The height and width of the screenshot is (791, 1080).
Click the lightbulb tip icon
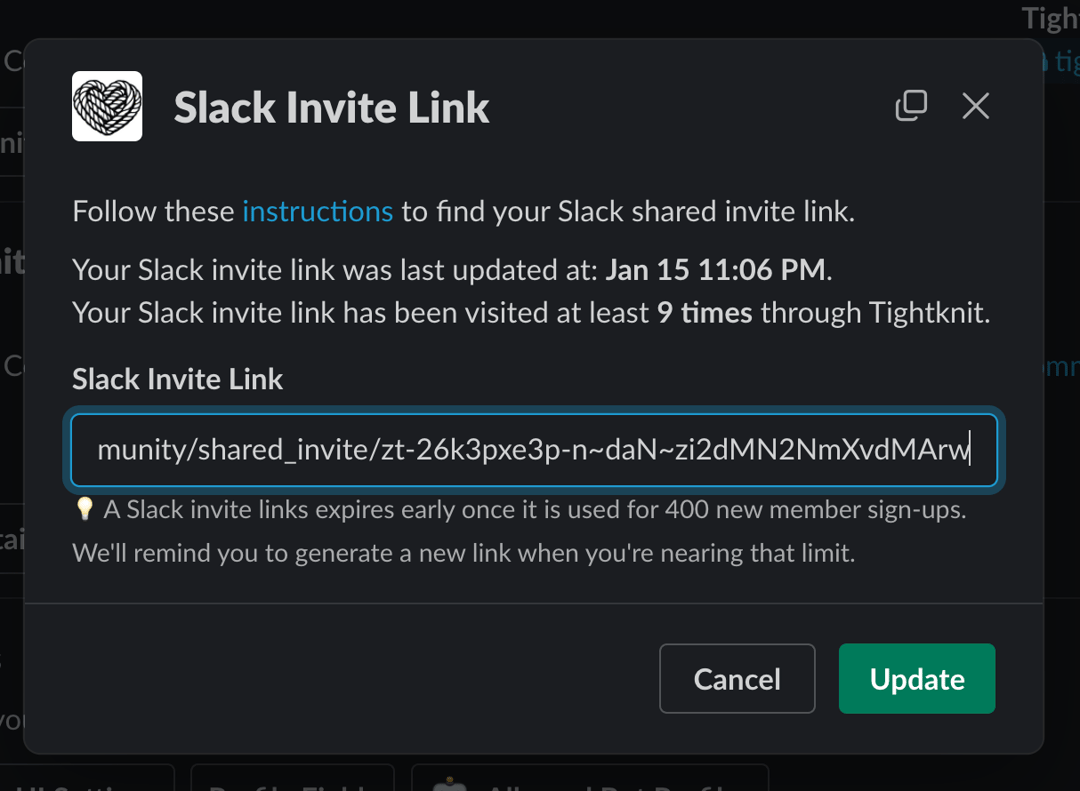[x=83, y=509]
